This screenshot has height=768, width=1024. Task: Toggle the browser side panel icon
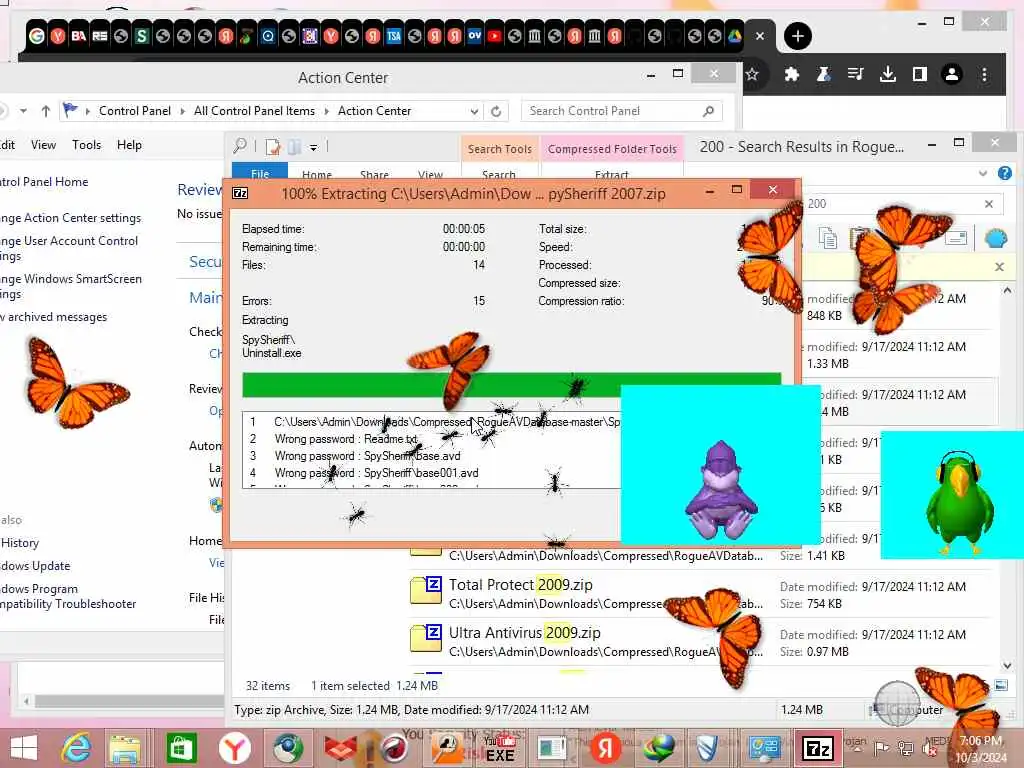[920, 74]
